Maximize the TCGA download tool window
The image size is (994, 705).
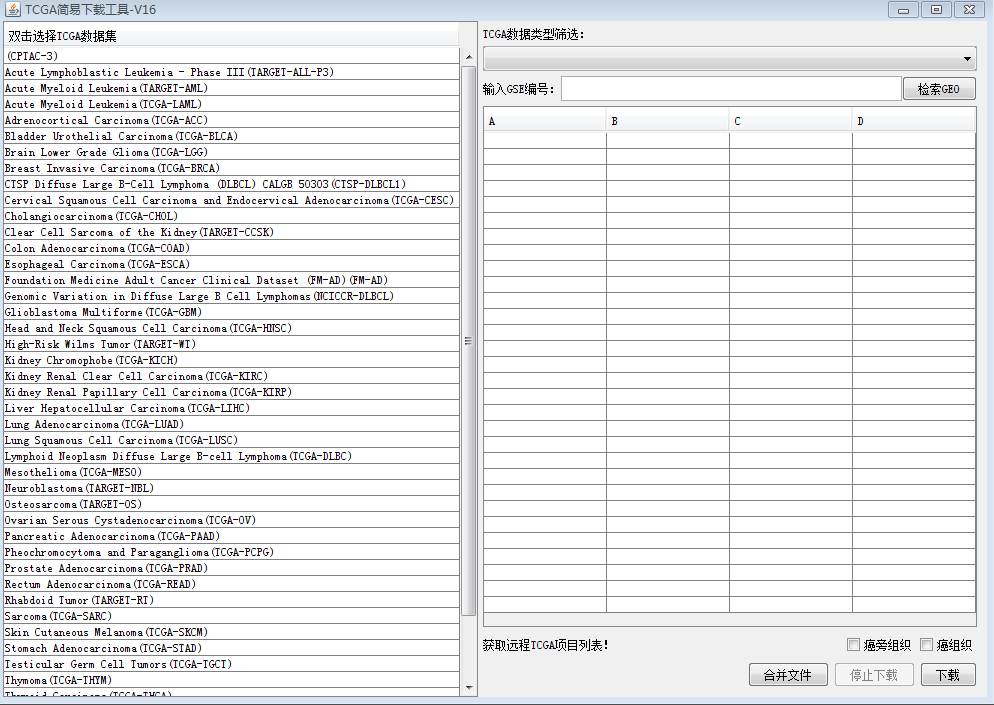click(936, 10)
